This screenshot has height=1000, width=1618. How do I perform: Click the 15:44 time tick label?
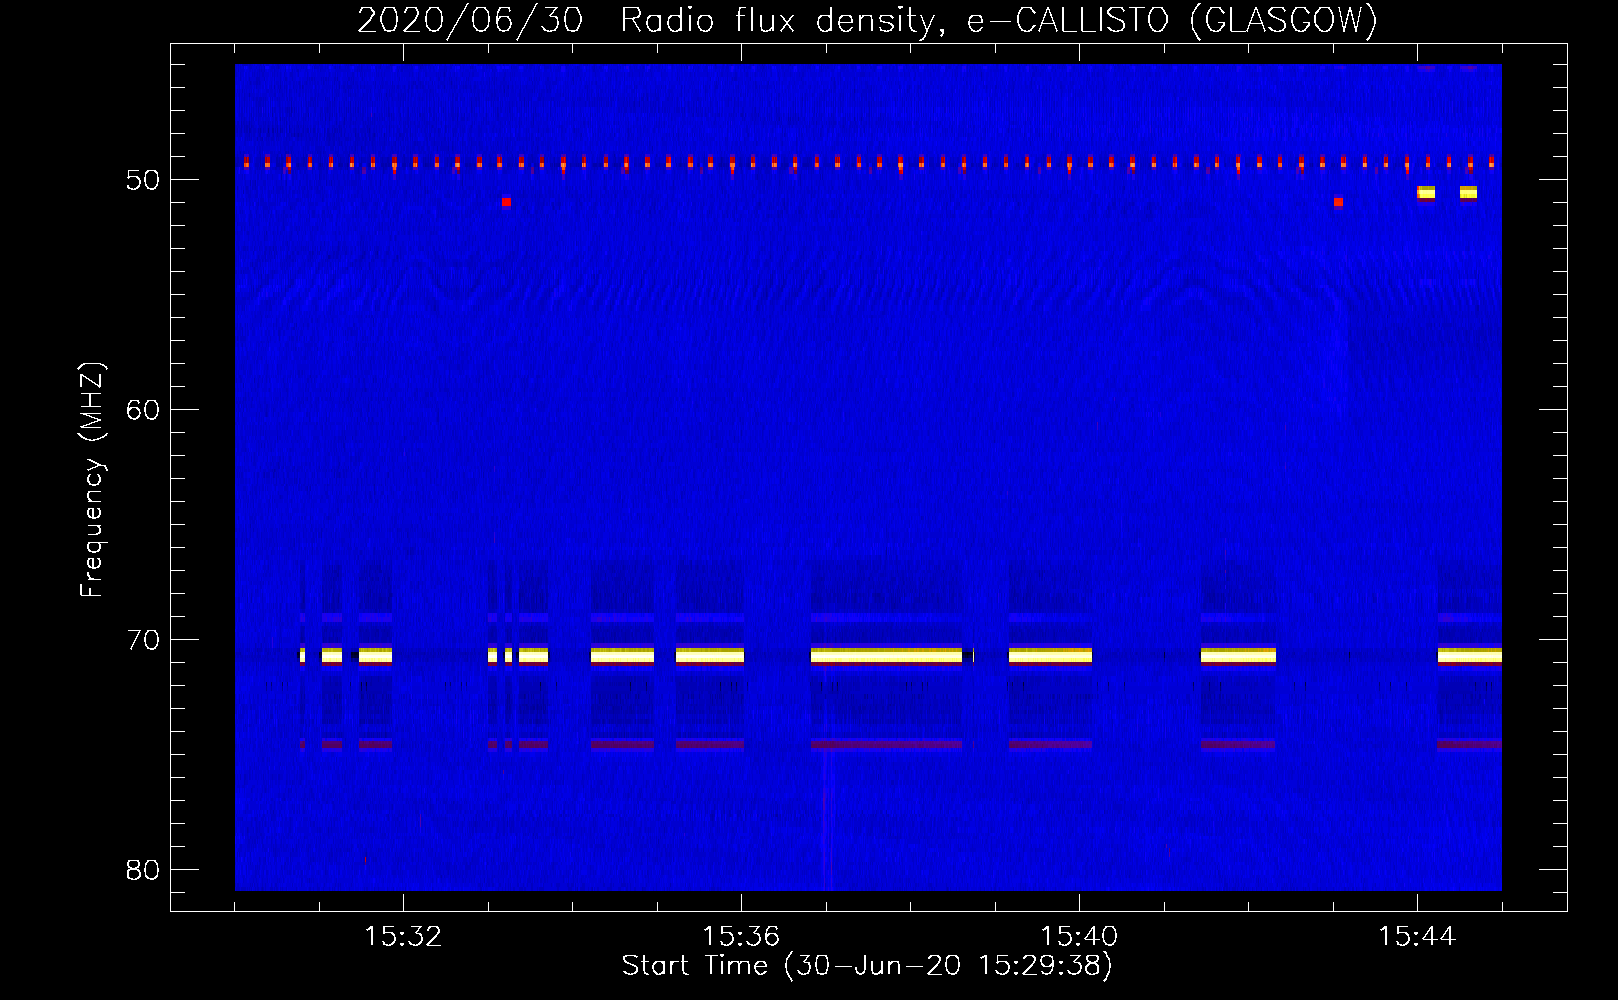1417,937
